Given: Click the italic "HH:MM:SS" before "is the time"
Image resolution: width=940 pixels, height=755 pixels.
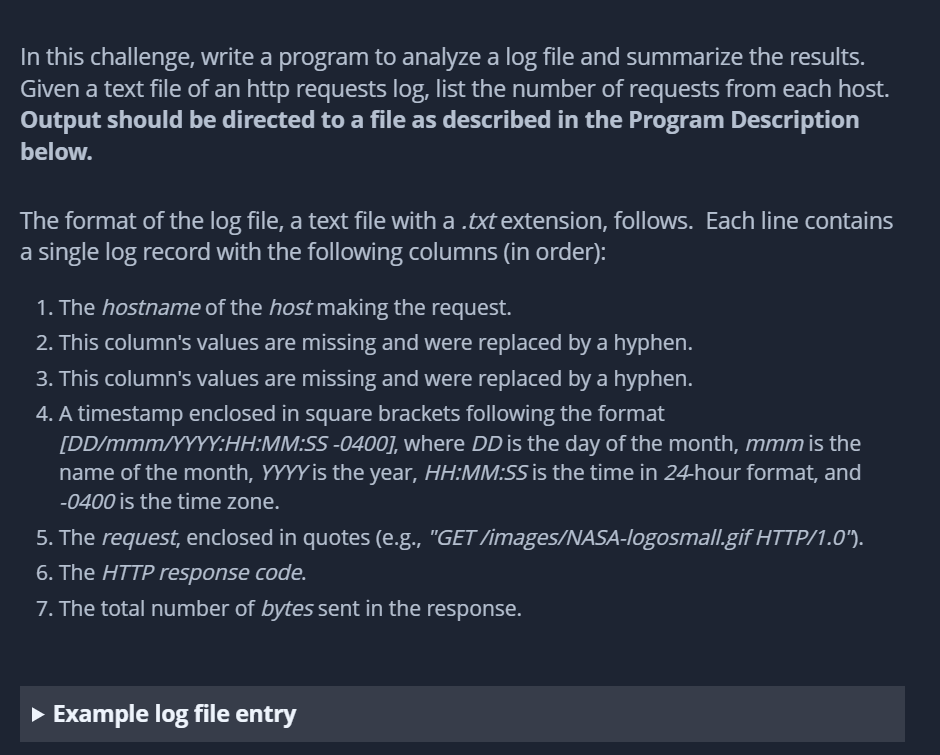Looking at the screenshot, I should coord(475,472).
